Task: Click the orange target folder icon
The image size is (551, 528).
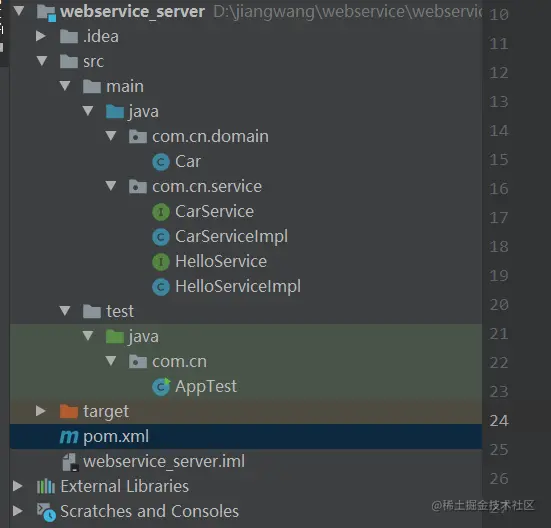Action: pyautogui.click(x=69, y=411)
